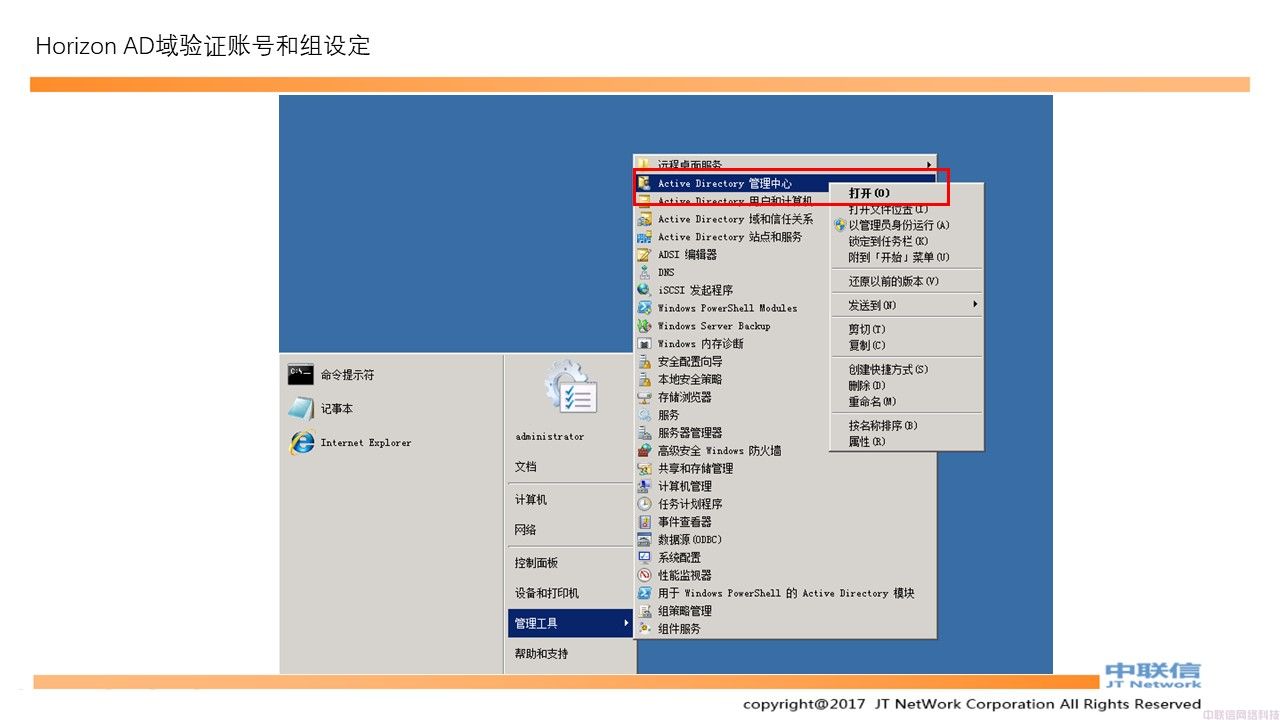Click the Internet Explorer icon

click(x=301, y=442)
